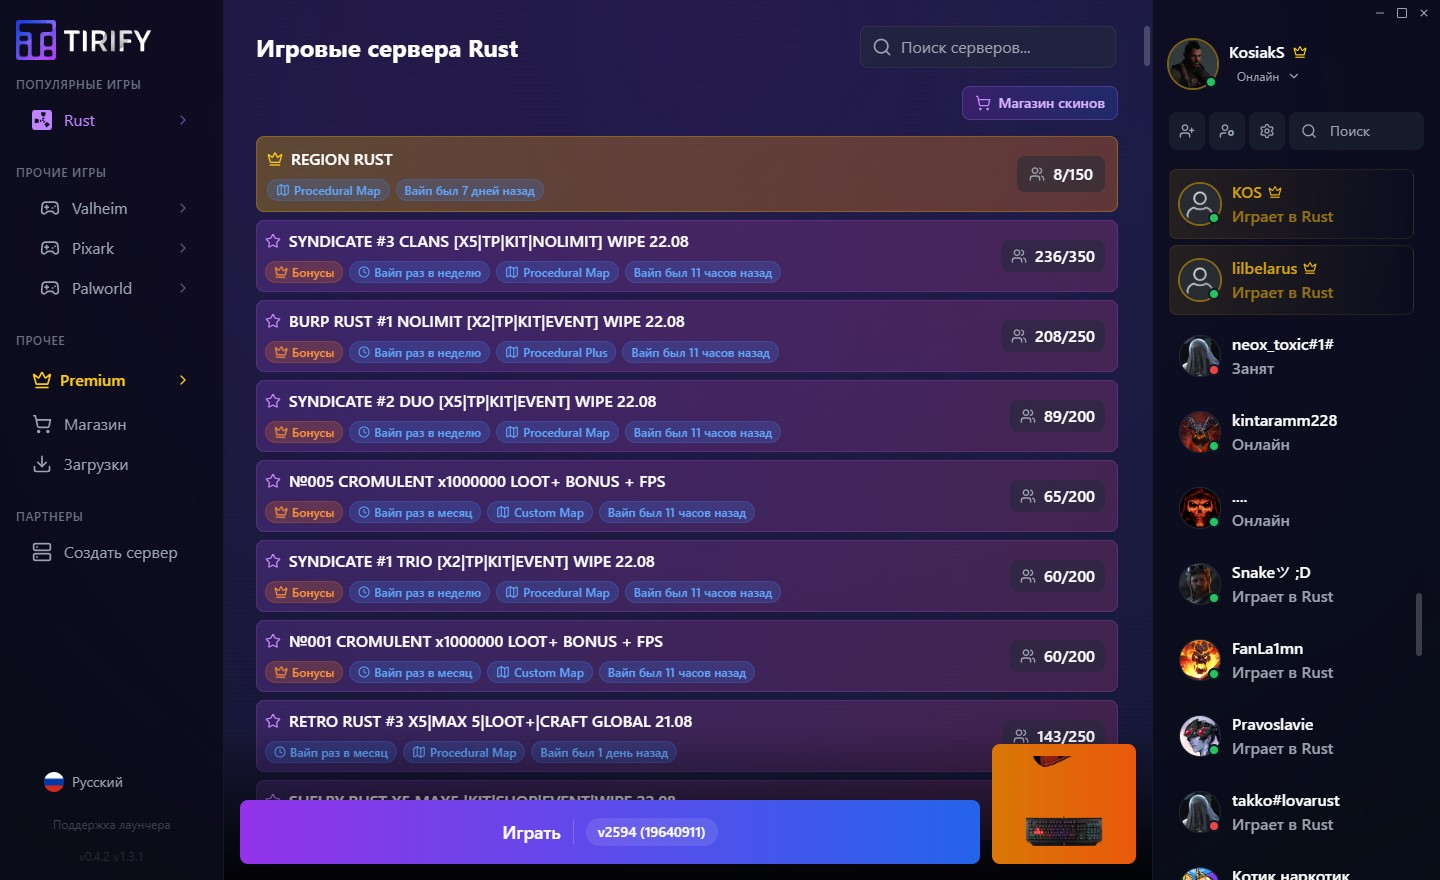Image resolution: width=1440 pixels, height=880 pixels.
Task: Expand the Pixark submenu chevron
Action: pos(183,248)
